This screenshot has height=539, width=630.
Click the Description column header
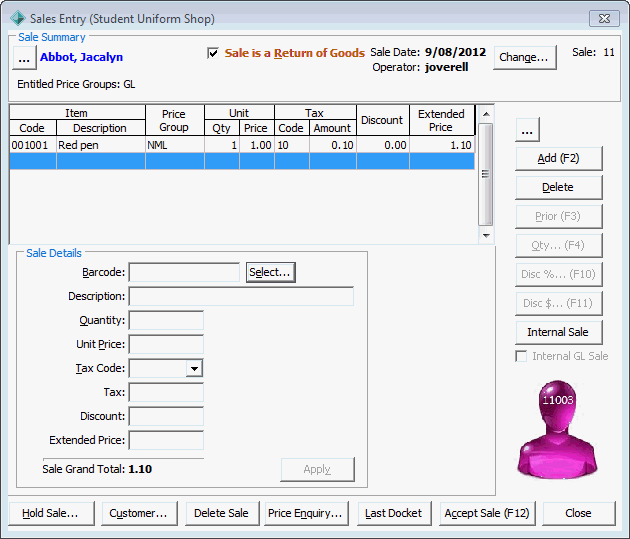[x=100, y=128]
